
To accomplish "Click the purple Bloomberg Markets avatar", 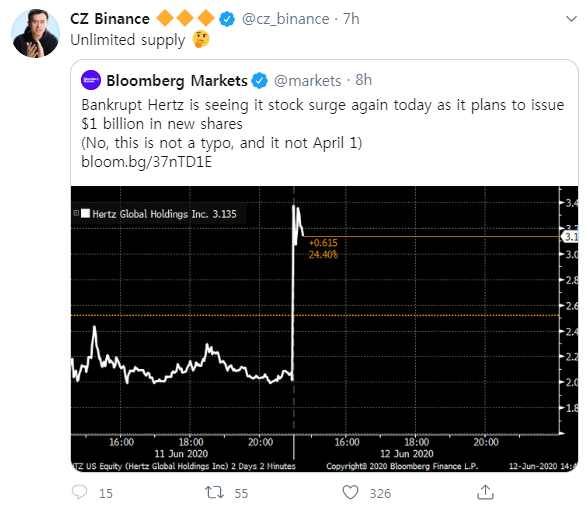I will pyautogui.click(x=91, y=80).
